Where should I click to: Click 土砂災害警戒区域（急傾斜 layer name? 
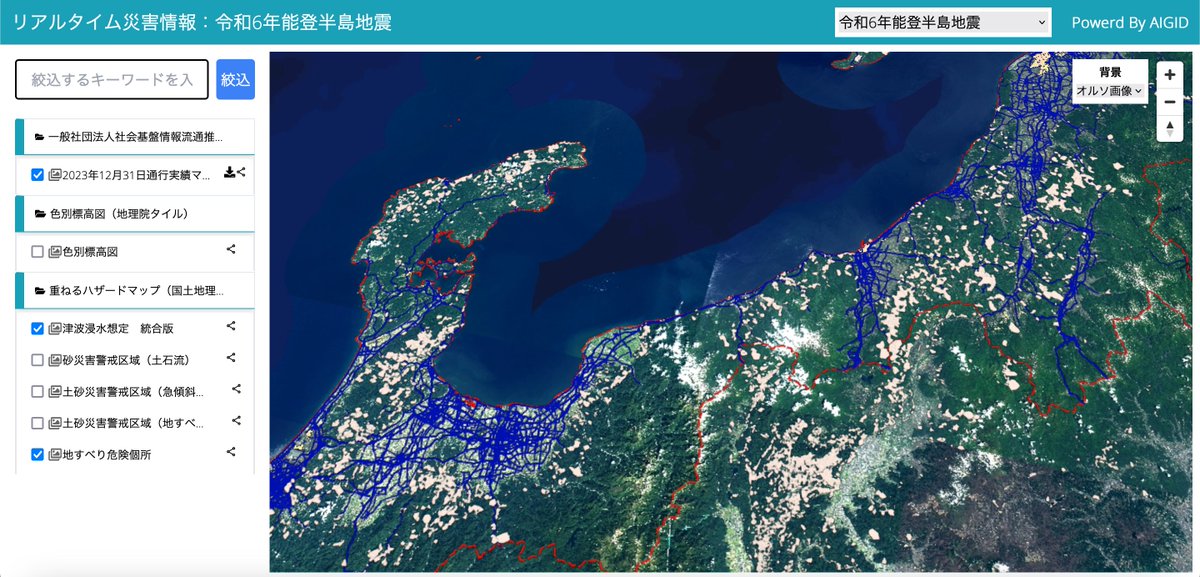click(133, 392)
